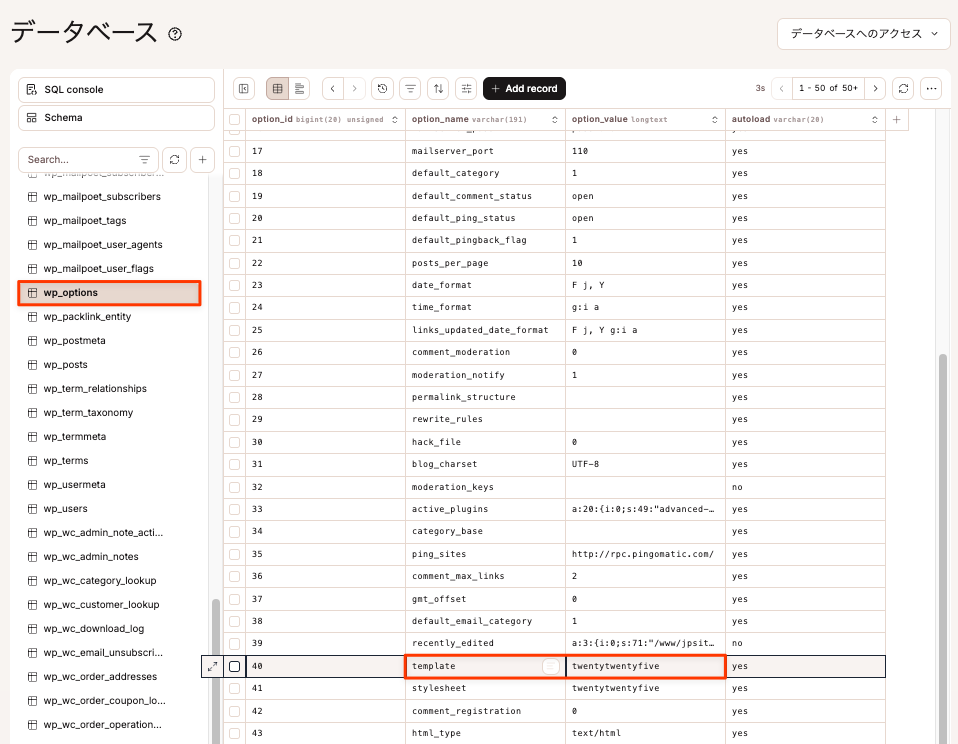Screen dimensions: 958x744
Task: Check the row 23 checkbox
Action: click(x=235, y=285)
